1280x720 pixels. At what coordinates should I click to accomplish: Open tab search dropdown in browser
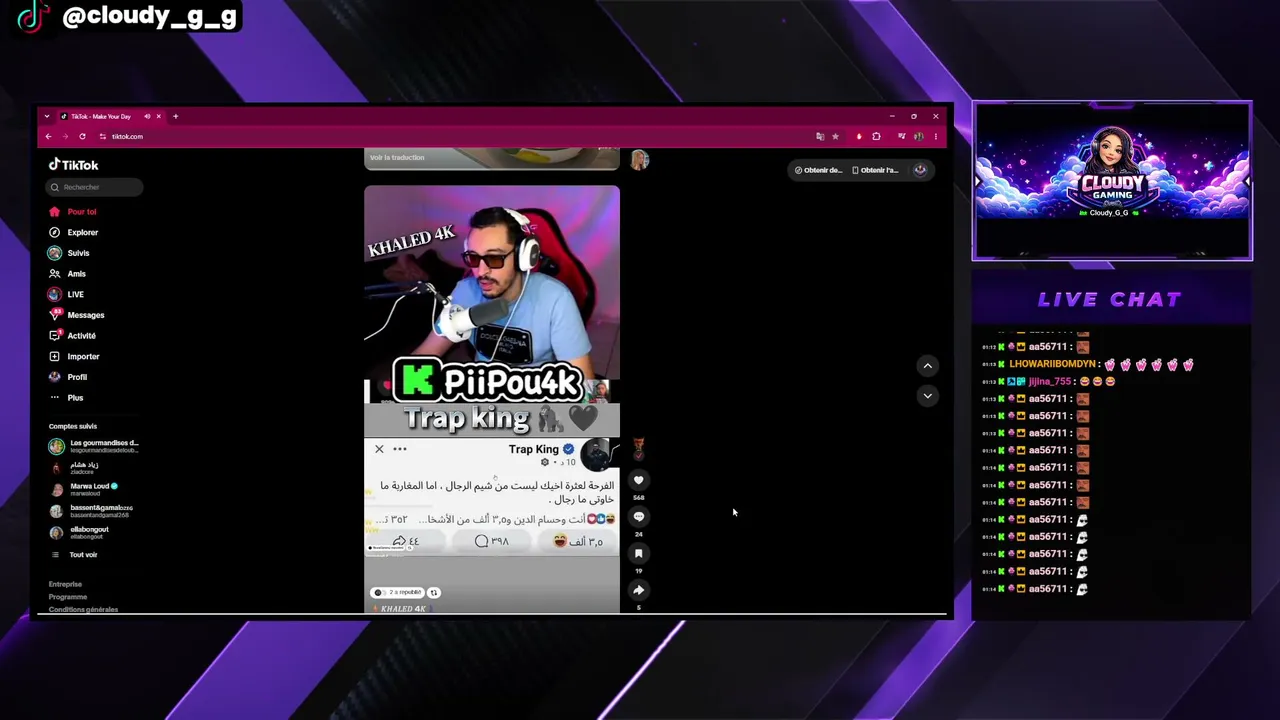(46, 117)
